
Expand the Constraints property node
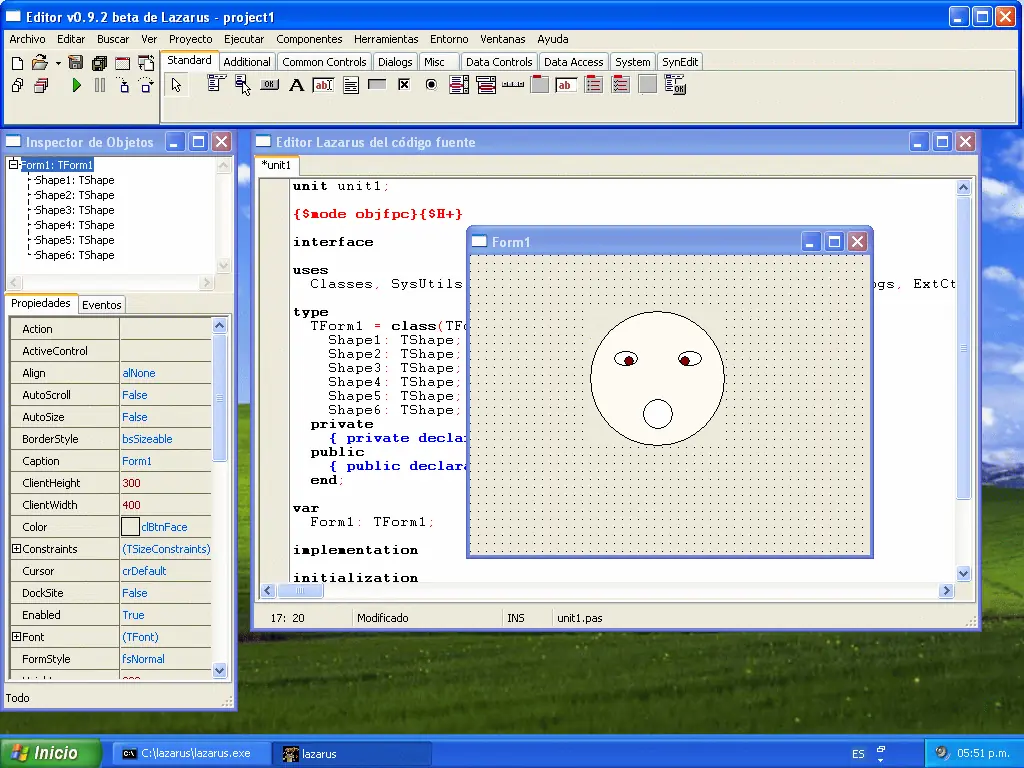pos(16,549)
